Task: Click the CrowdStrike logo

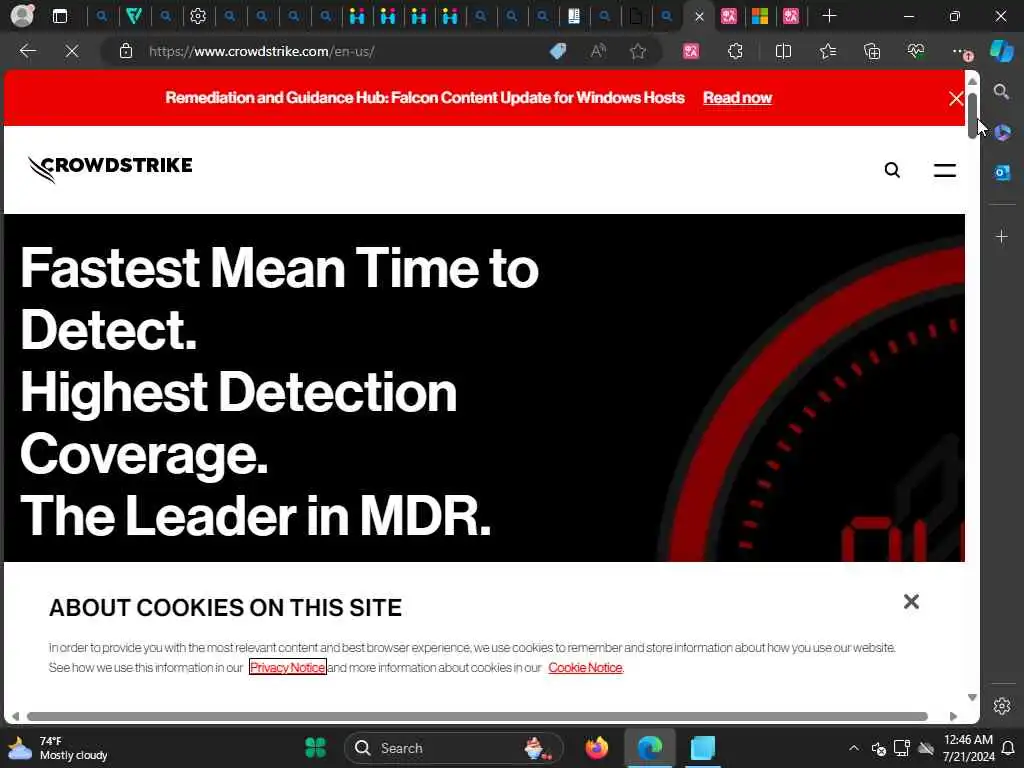Action: [110, 168]
